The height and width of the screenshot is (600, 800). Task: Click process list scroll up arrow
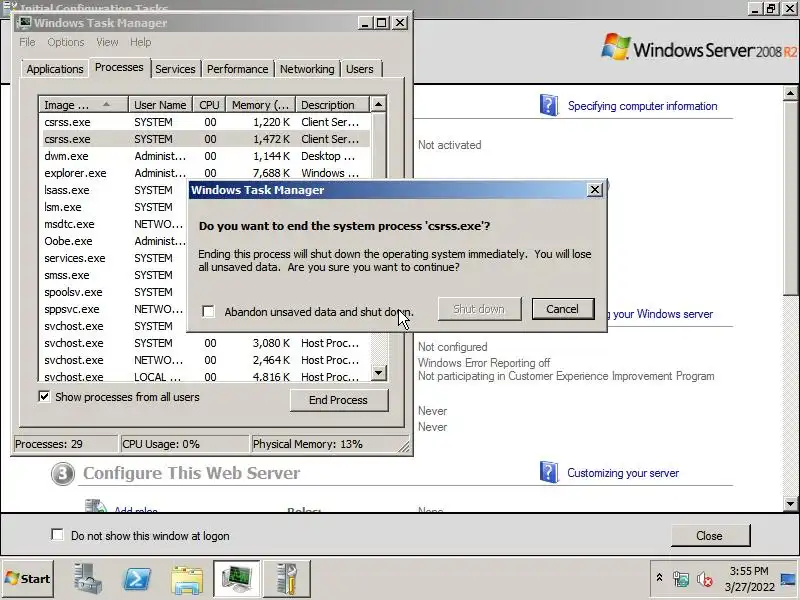point(378,104)
